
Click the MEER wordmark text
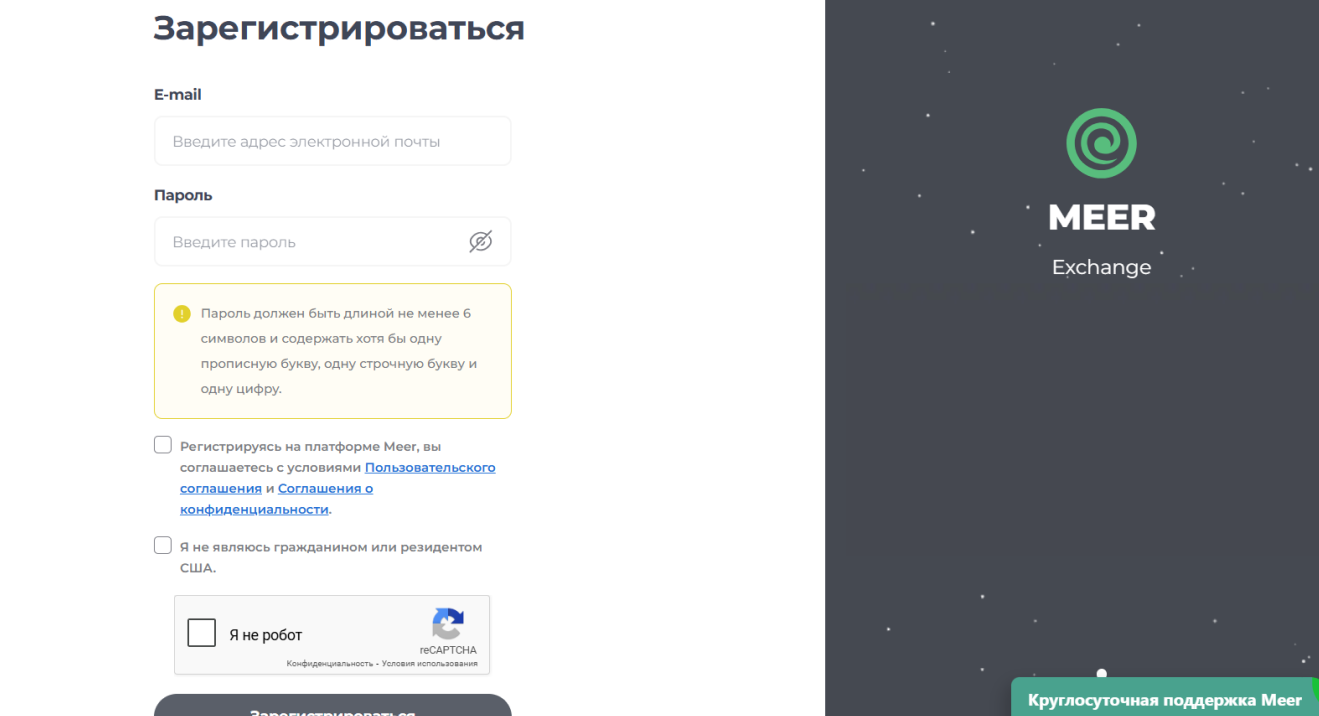[1101, 217]
